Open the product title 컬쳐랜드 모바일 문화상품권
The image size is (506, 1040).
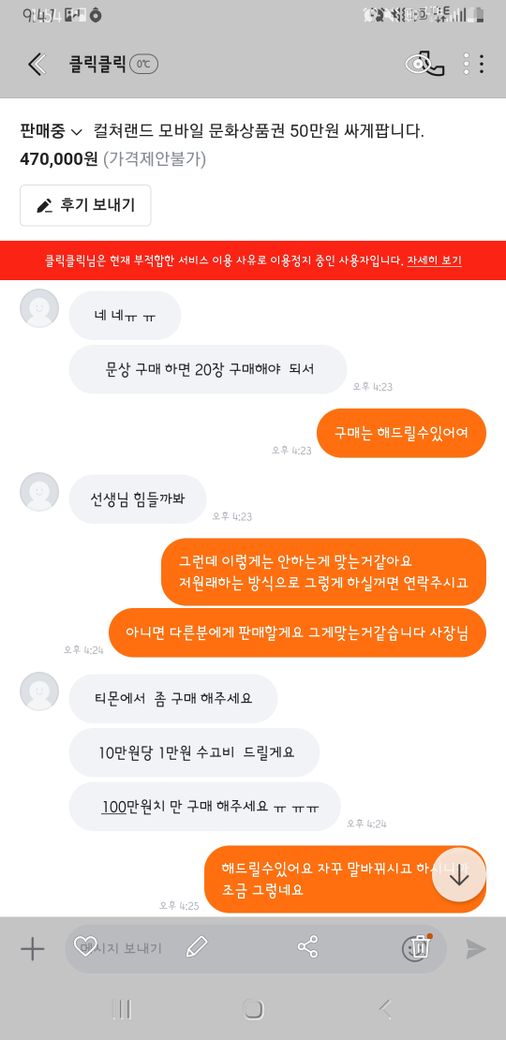259,131
